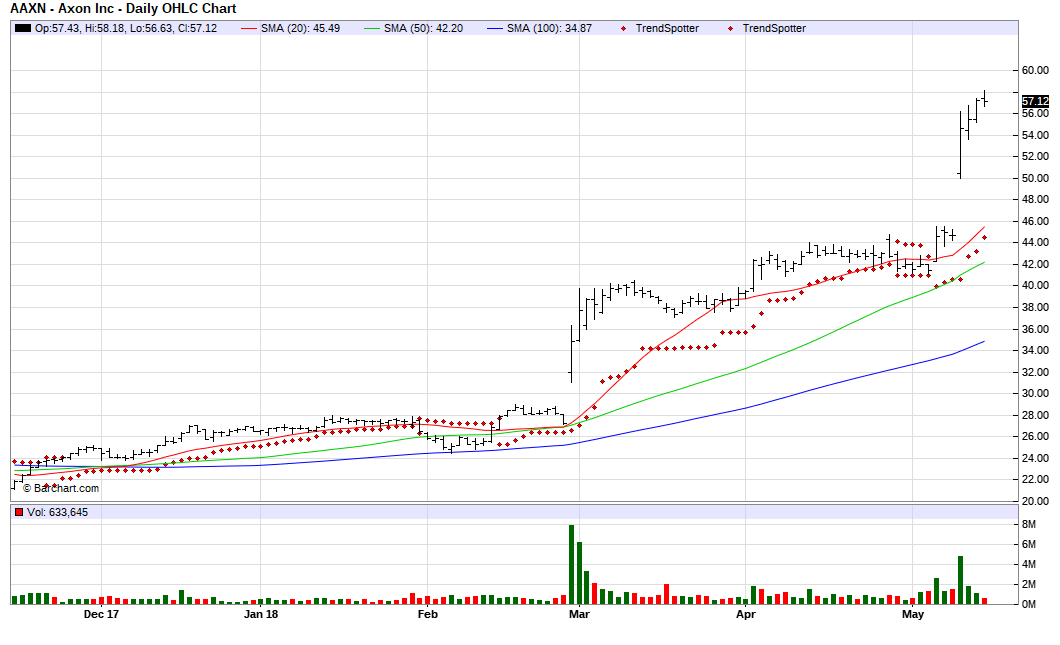Click the black OHLC legend swatch

23,28
